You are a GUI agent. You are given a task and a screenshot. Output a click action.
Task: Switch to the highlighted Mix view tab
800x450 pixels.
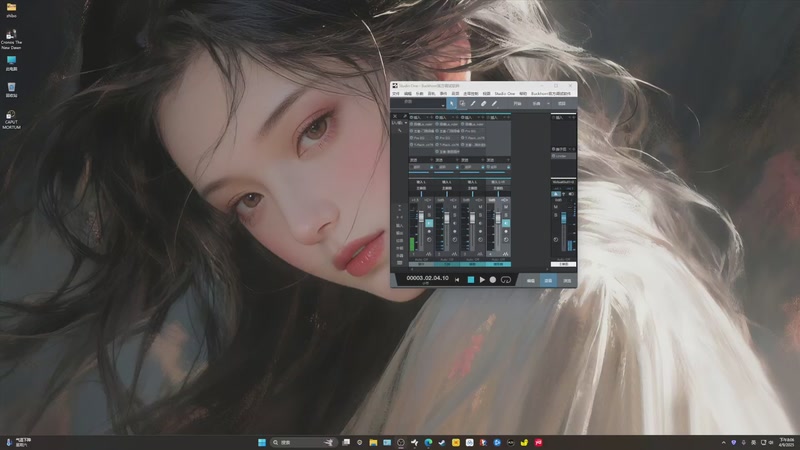point(548,281)
